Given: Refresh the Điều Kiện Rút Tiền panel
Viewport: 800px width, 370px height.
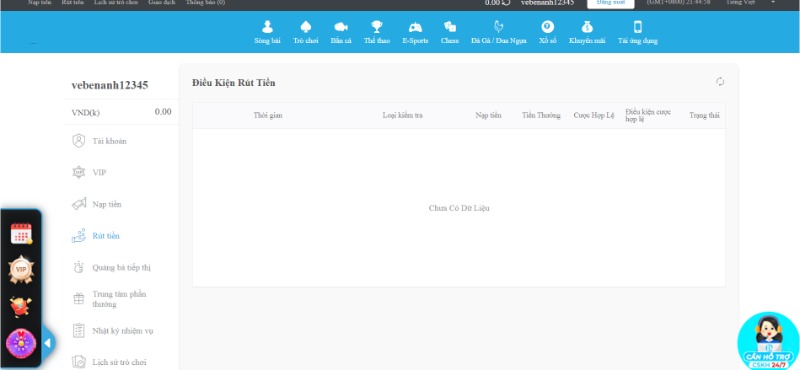Looking at the screenshot, I should 720,82.
